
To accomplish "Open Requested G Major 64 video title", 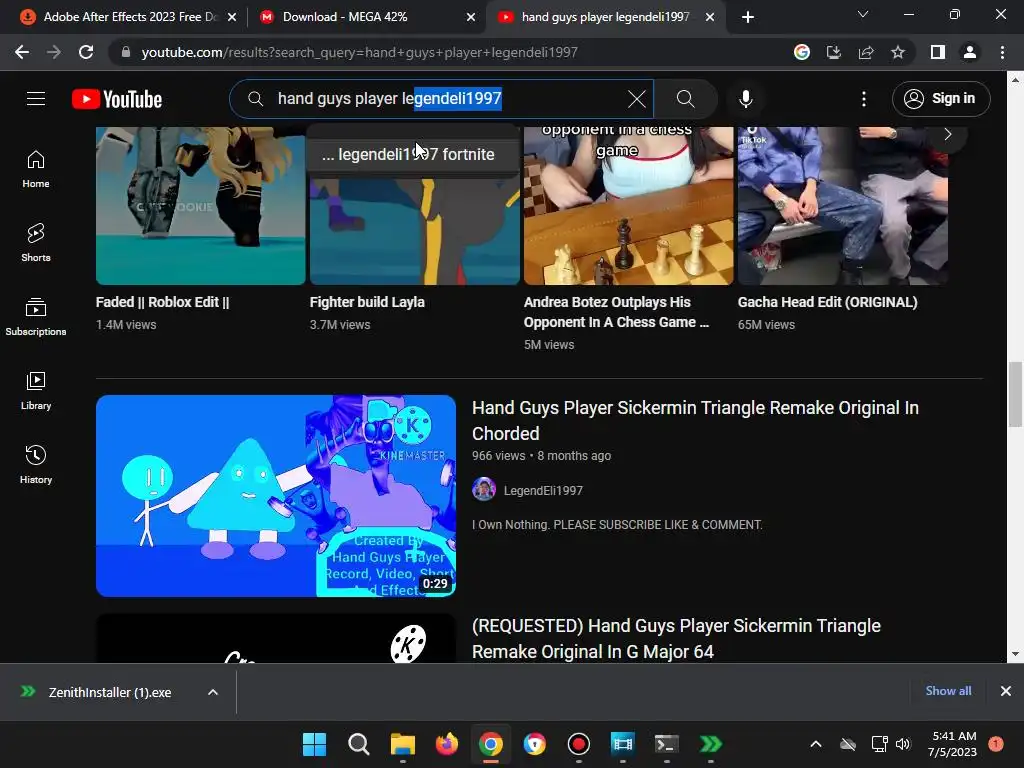I will (x=676, y=638).
